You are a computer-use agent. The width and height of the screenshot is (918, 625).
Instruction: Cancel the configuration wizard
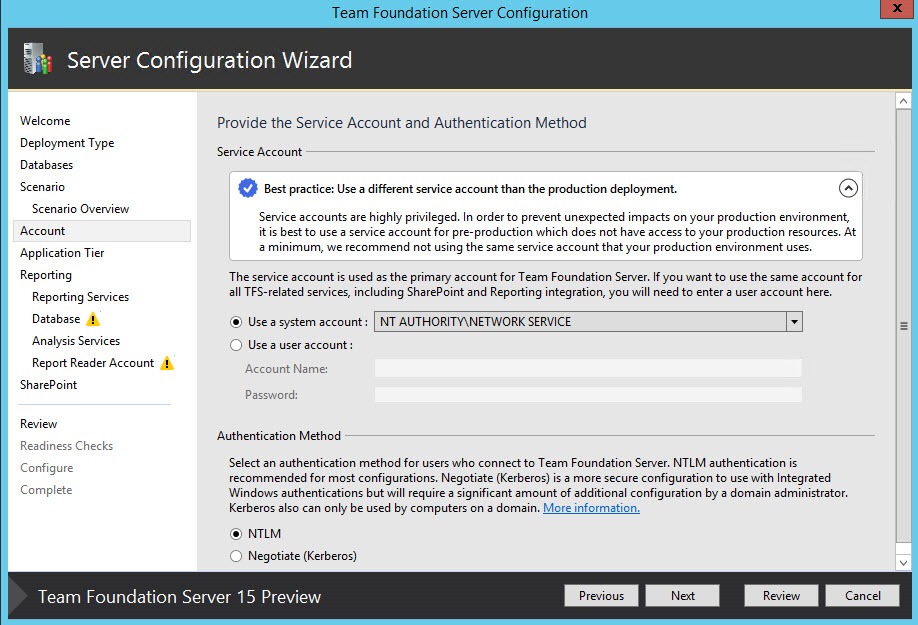click(862, 596)
